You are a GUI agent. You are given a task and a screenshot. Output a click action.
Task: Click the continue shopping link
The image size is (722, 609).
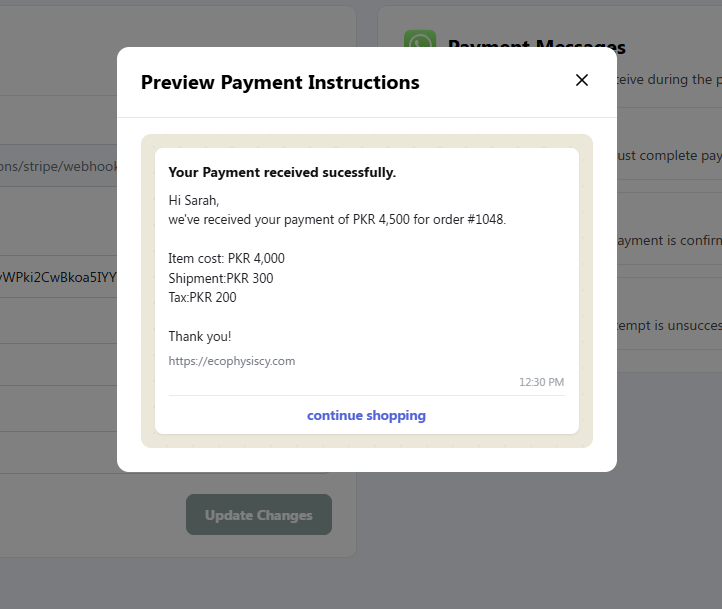(366, 415)
